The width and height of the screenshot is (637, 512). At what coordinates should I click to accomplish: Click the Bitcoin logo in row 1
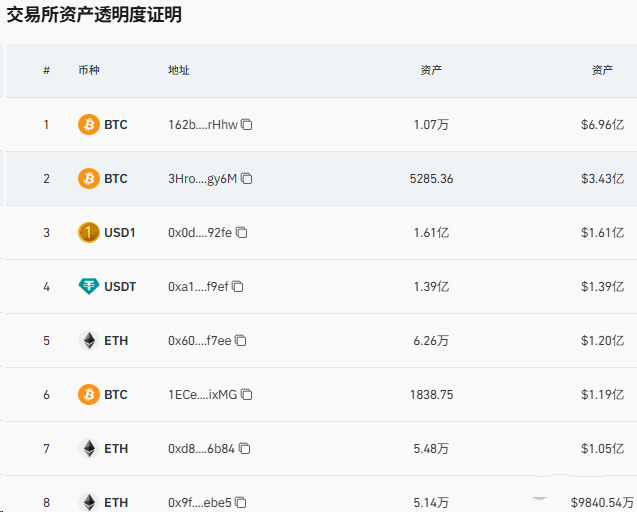[x=89, y=124]
